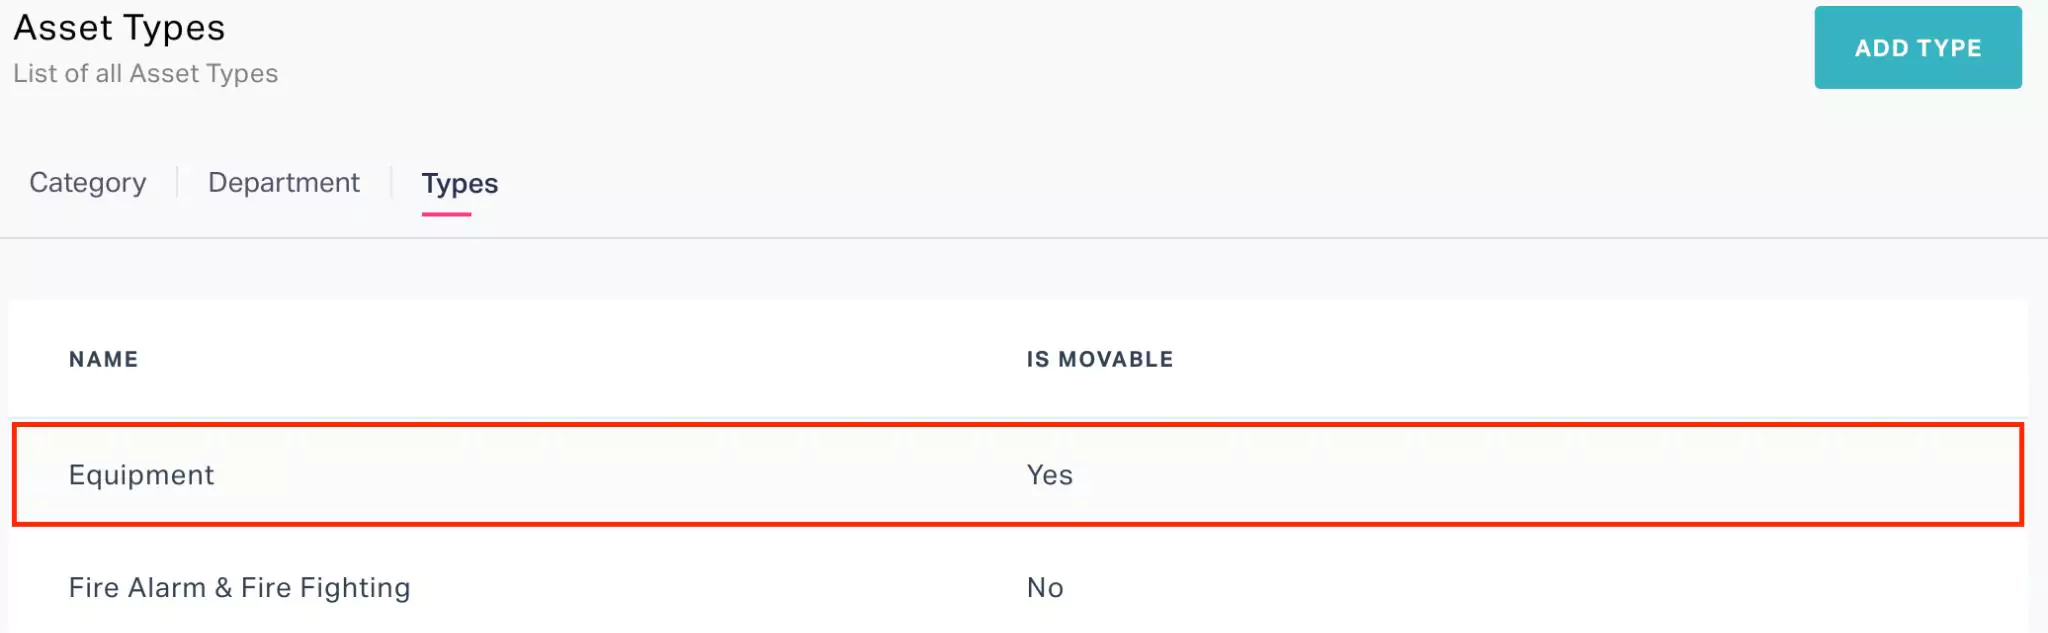Screen dimensions: 2048x633
Task: Switch to the Category tab
Action: click(88, 182)
